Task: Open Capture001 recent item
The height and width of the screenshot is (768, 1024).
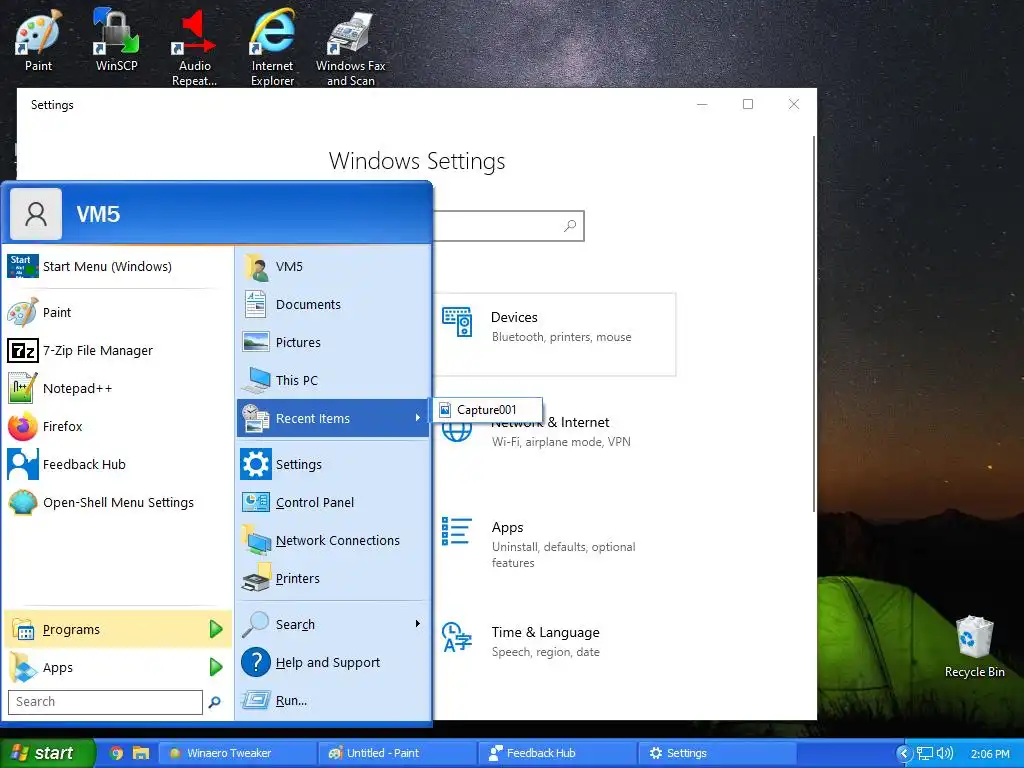Action: [x=487, y=409]
